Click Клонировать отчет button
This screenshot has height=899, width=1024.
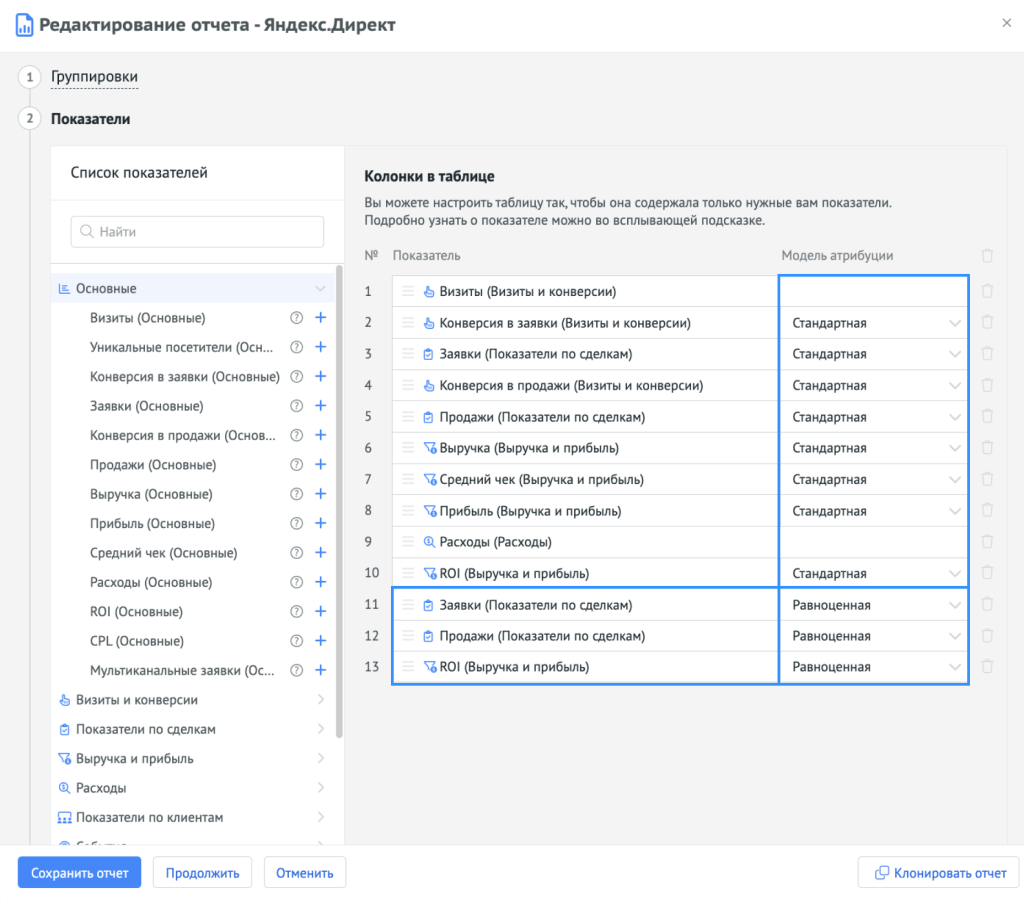point(938,872)
